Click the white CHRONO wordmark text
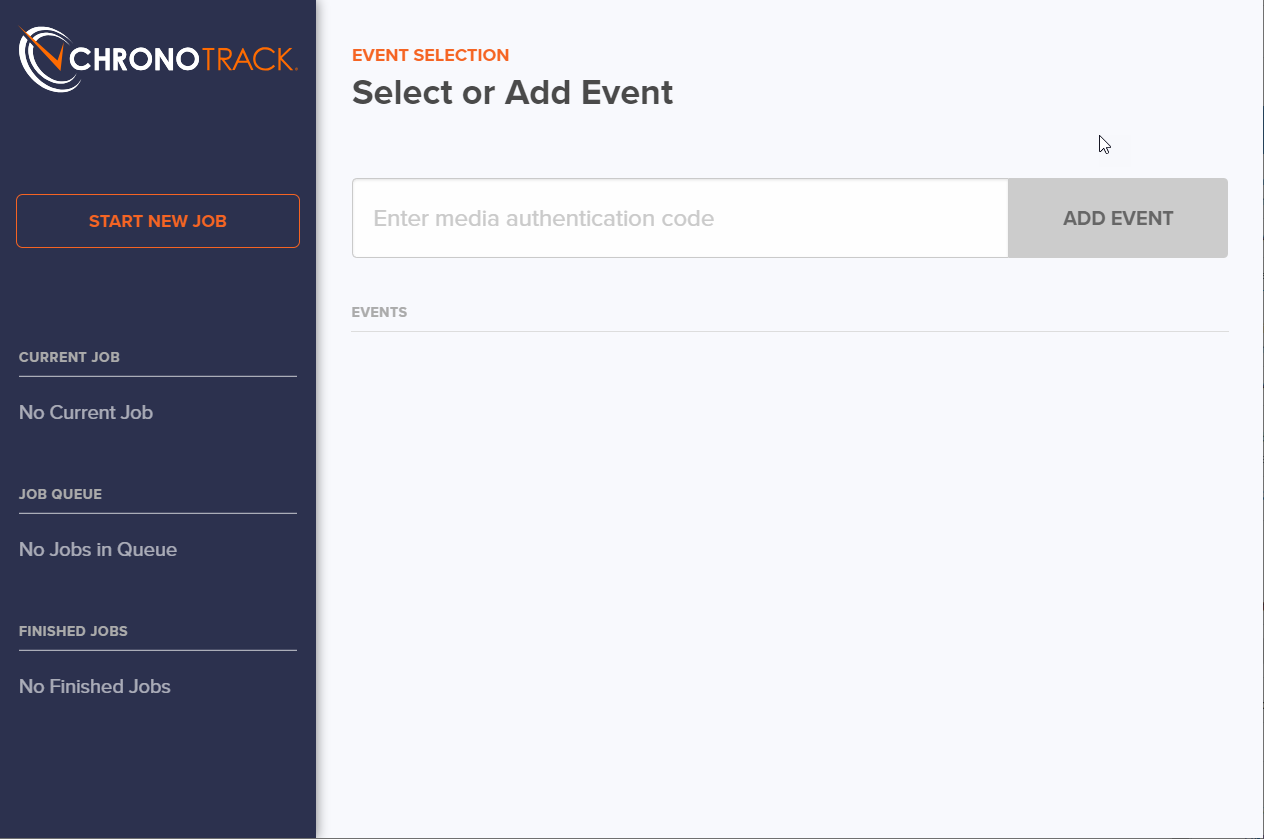The image size is (1264, 839). tap(134, 58)
